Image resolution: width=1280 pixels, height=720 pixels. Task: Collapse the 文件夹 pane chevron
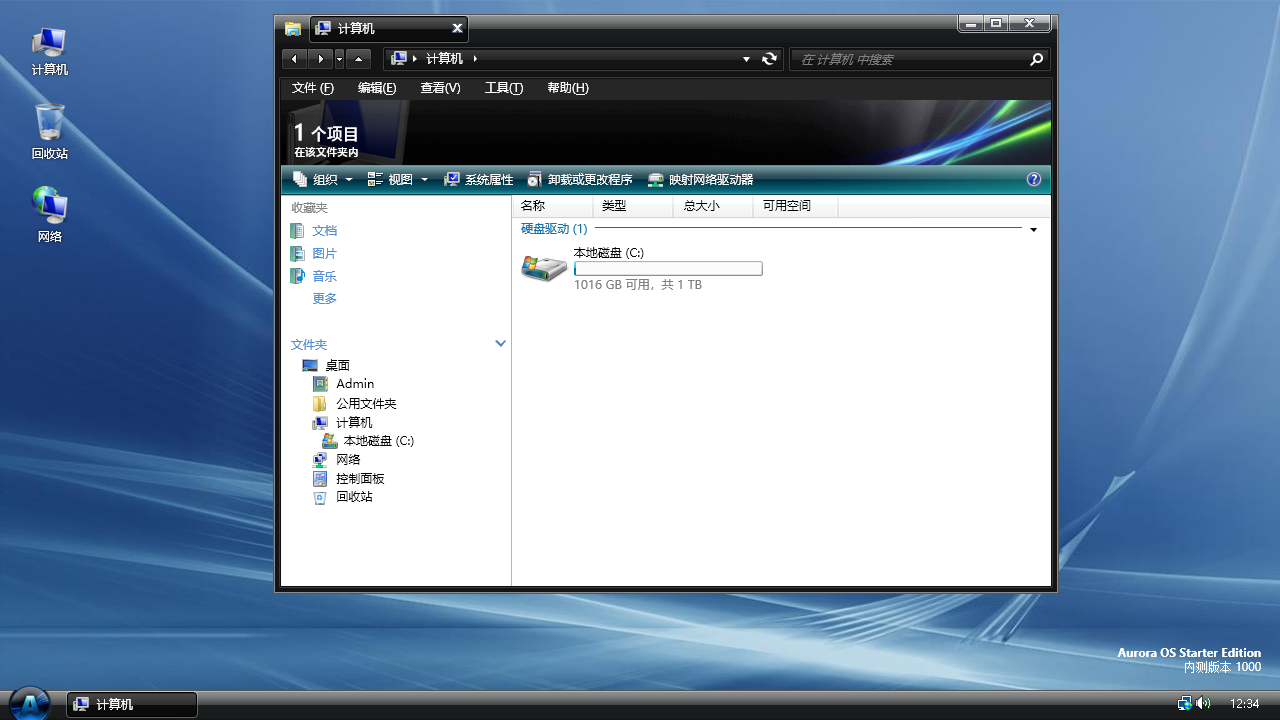(x=500, y=343)
